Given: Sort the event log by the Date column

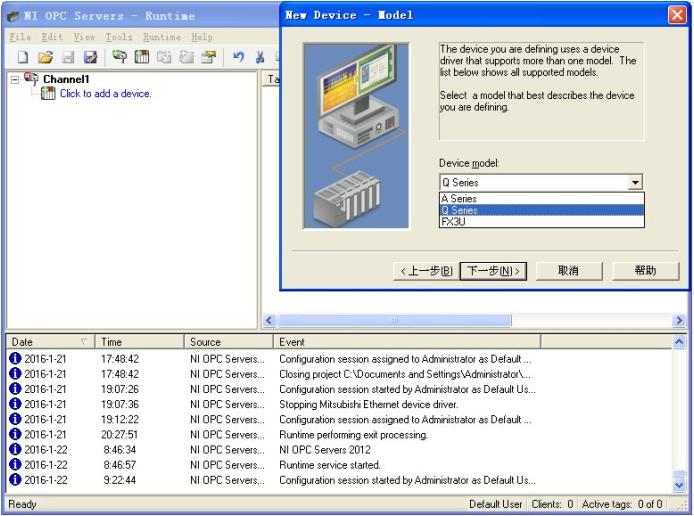Looking at the screenshot, I should [50, 342].
